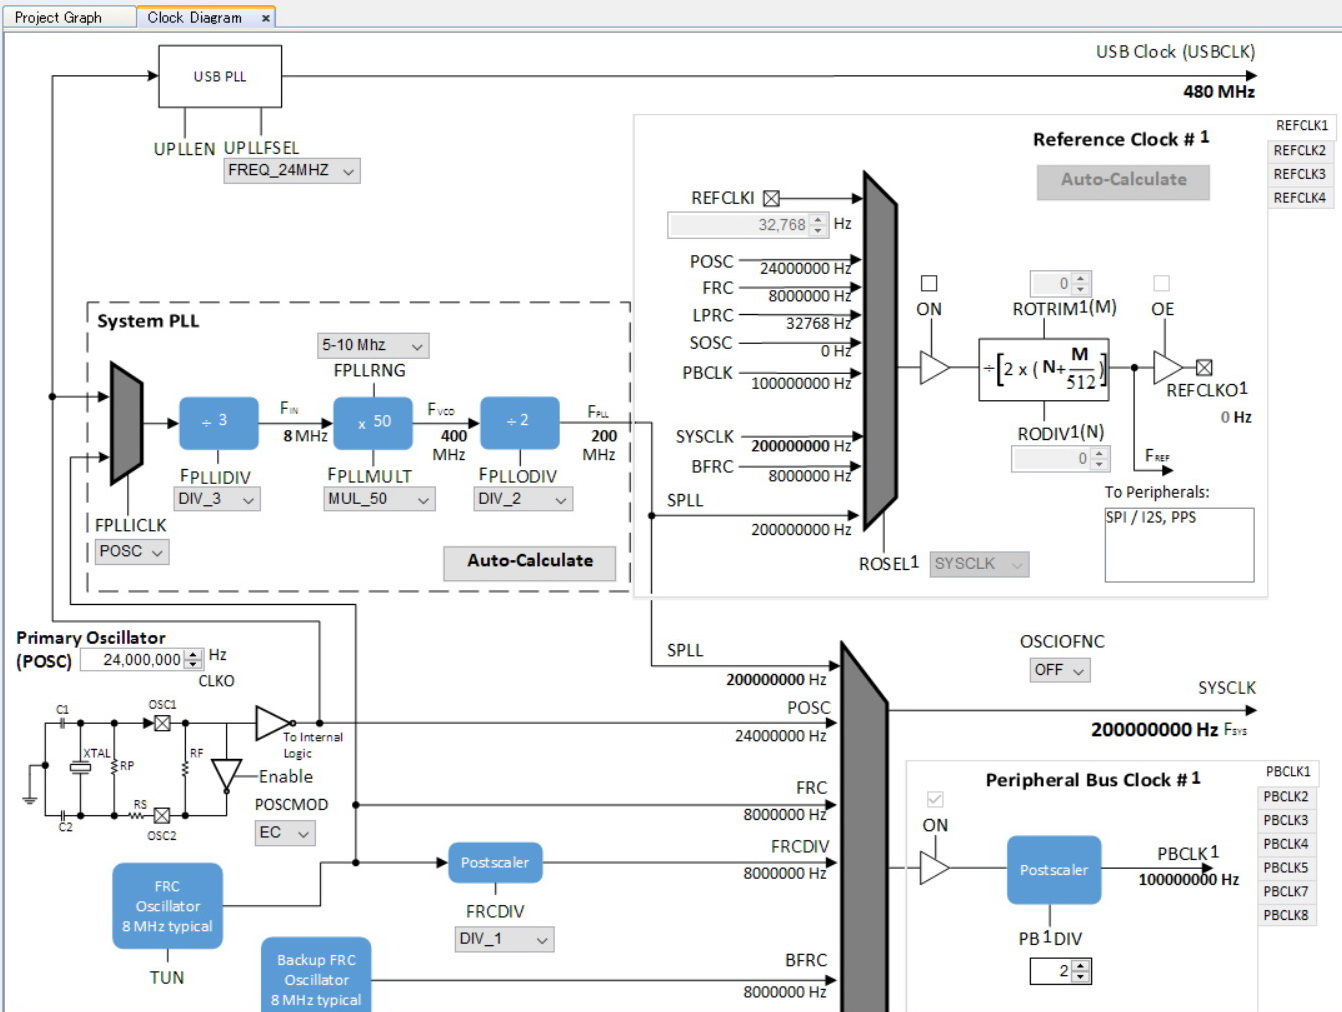Click the USB PLL block
The width and height of the screenshot is (1342, 1012).
tap(220, 76)
